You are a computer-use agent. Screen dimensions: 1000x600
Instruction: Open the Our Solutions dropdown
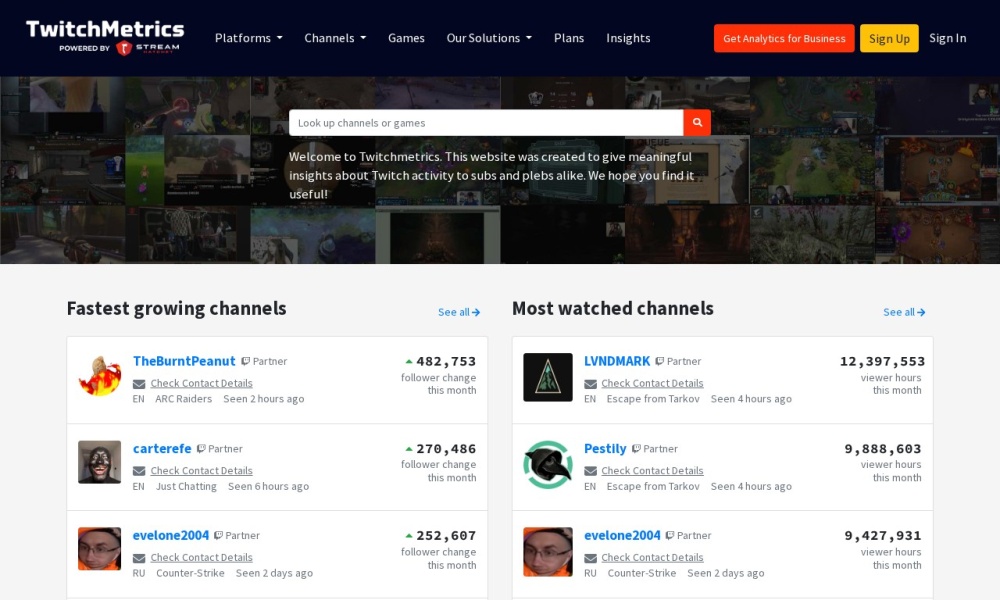coord(489,38)
